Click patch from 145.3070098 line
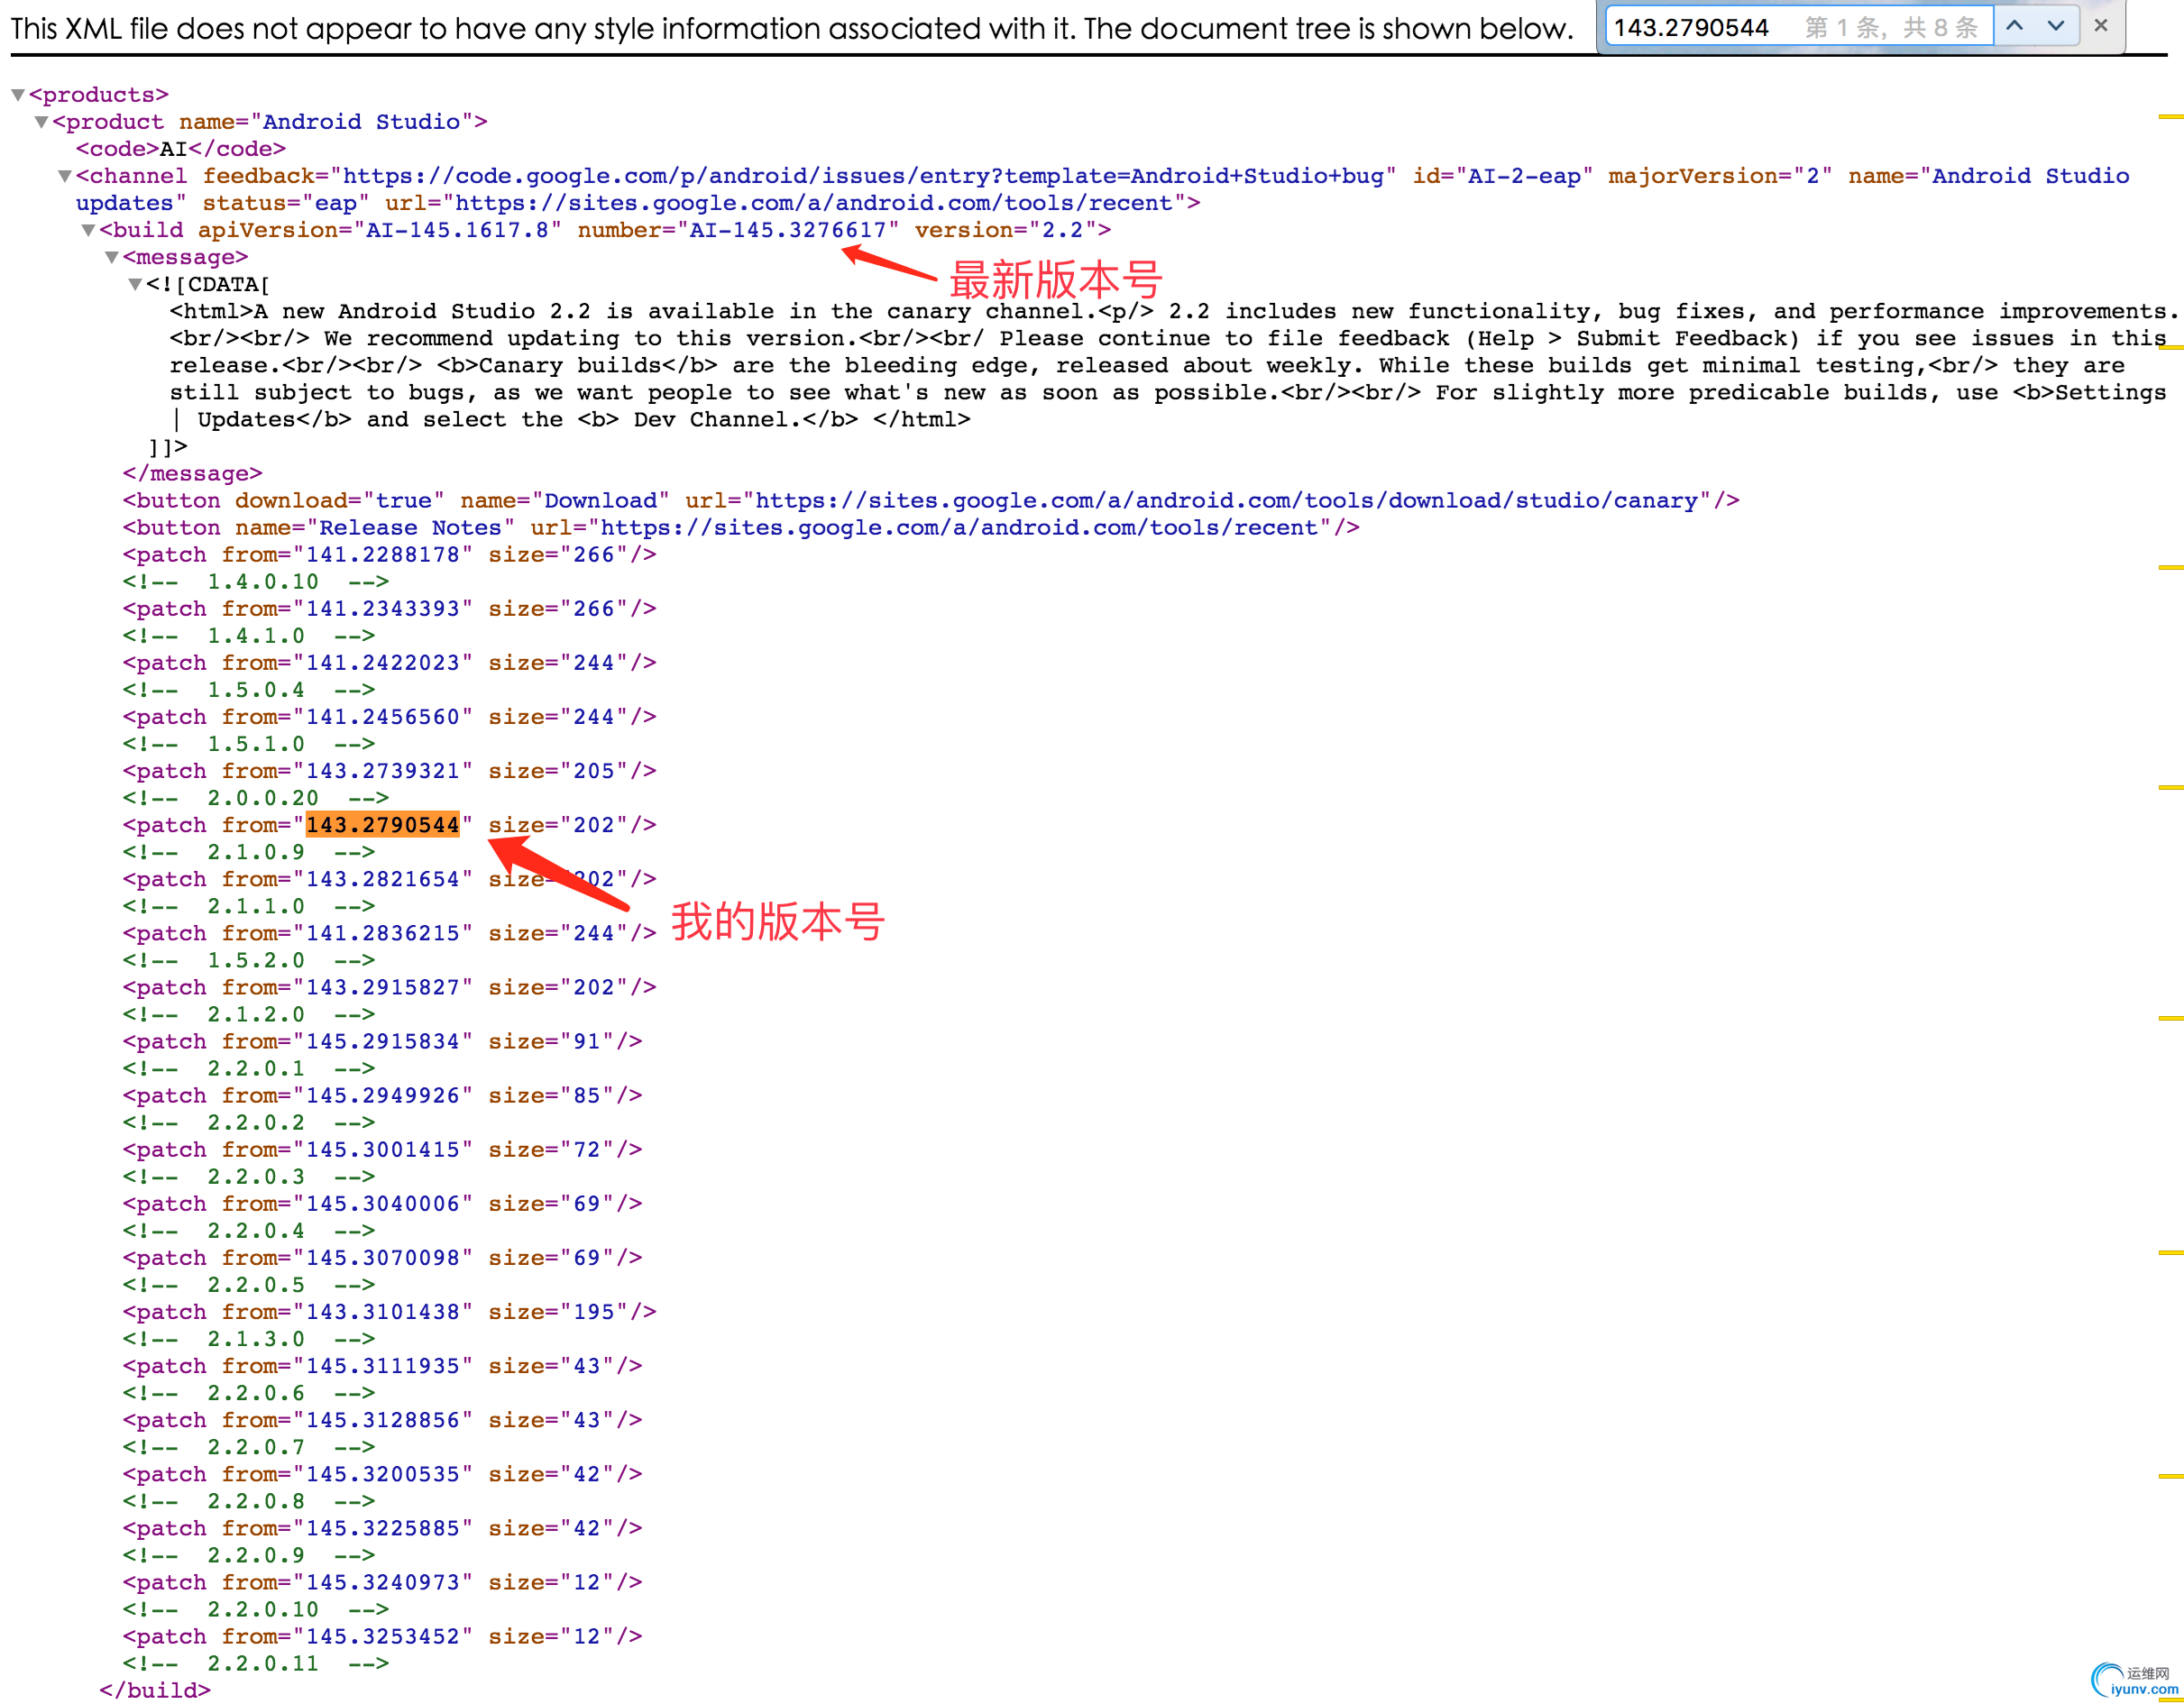The height and width of the screenshot is (1704, 2184). click(x=382, y=1257)
